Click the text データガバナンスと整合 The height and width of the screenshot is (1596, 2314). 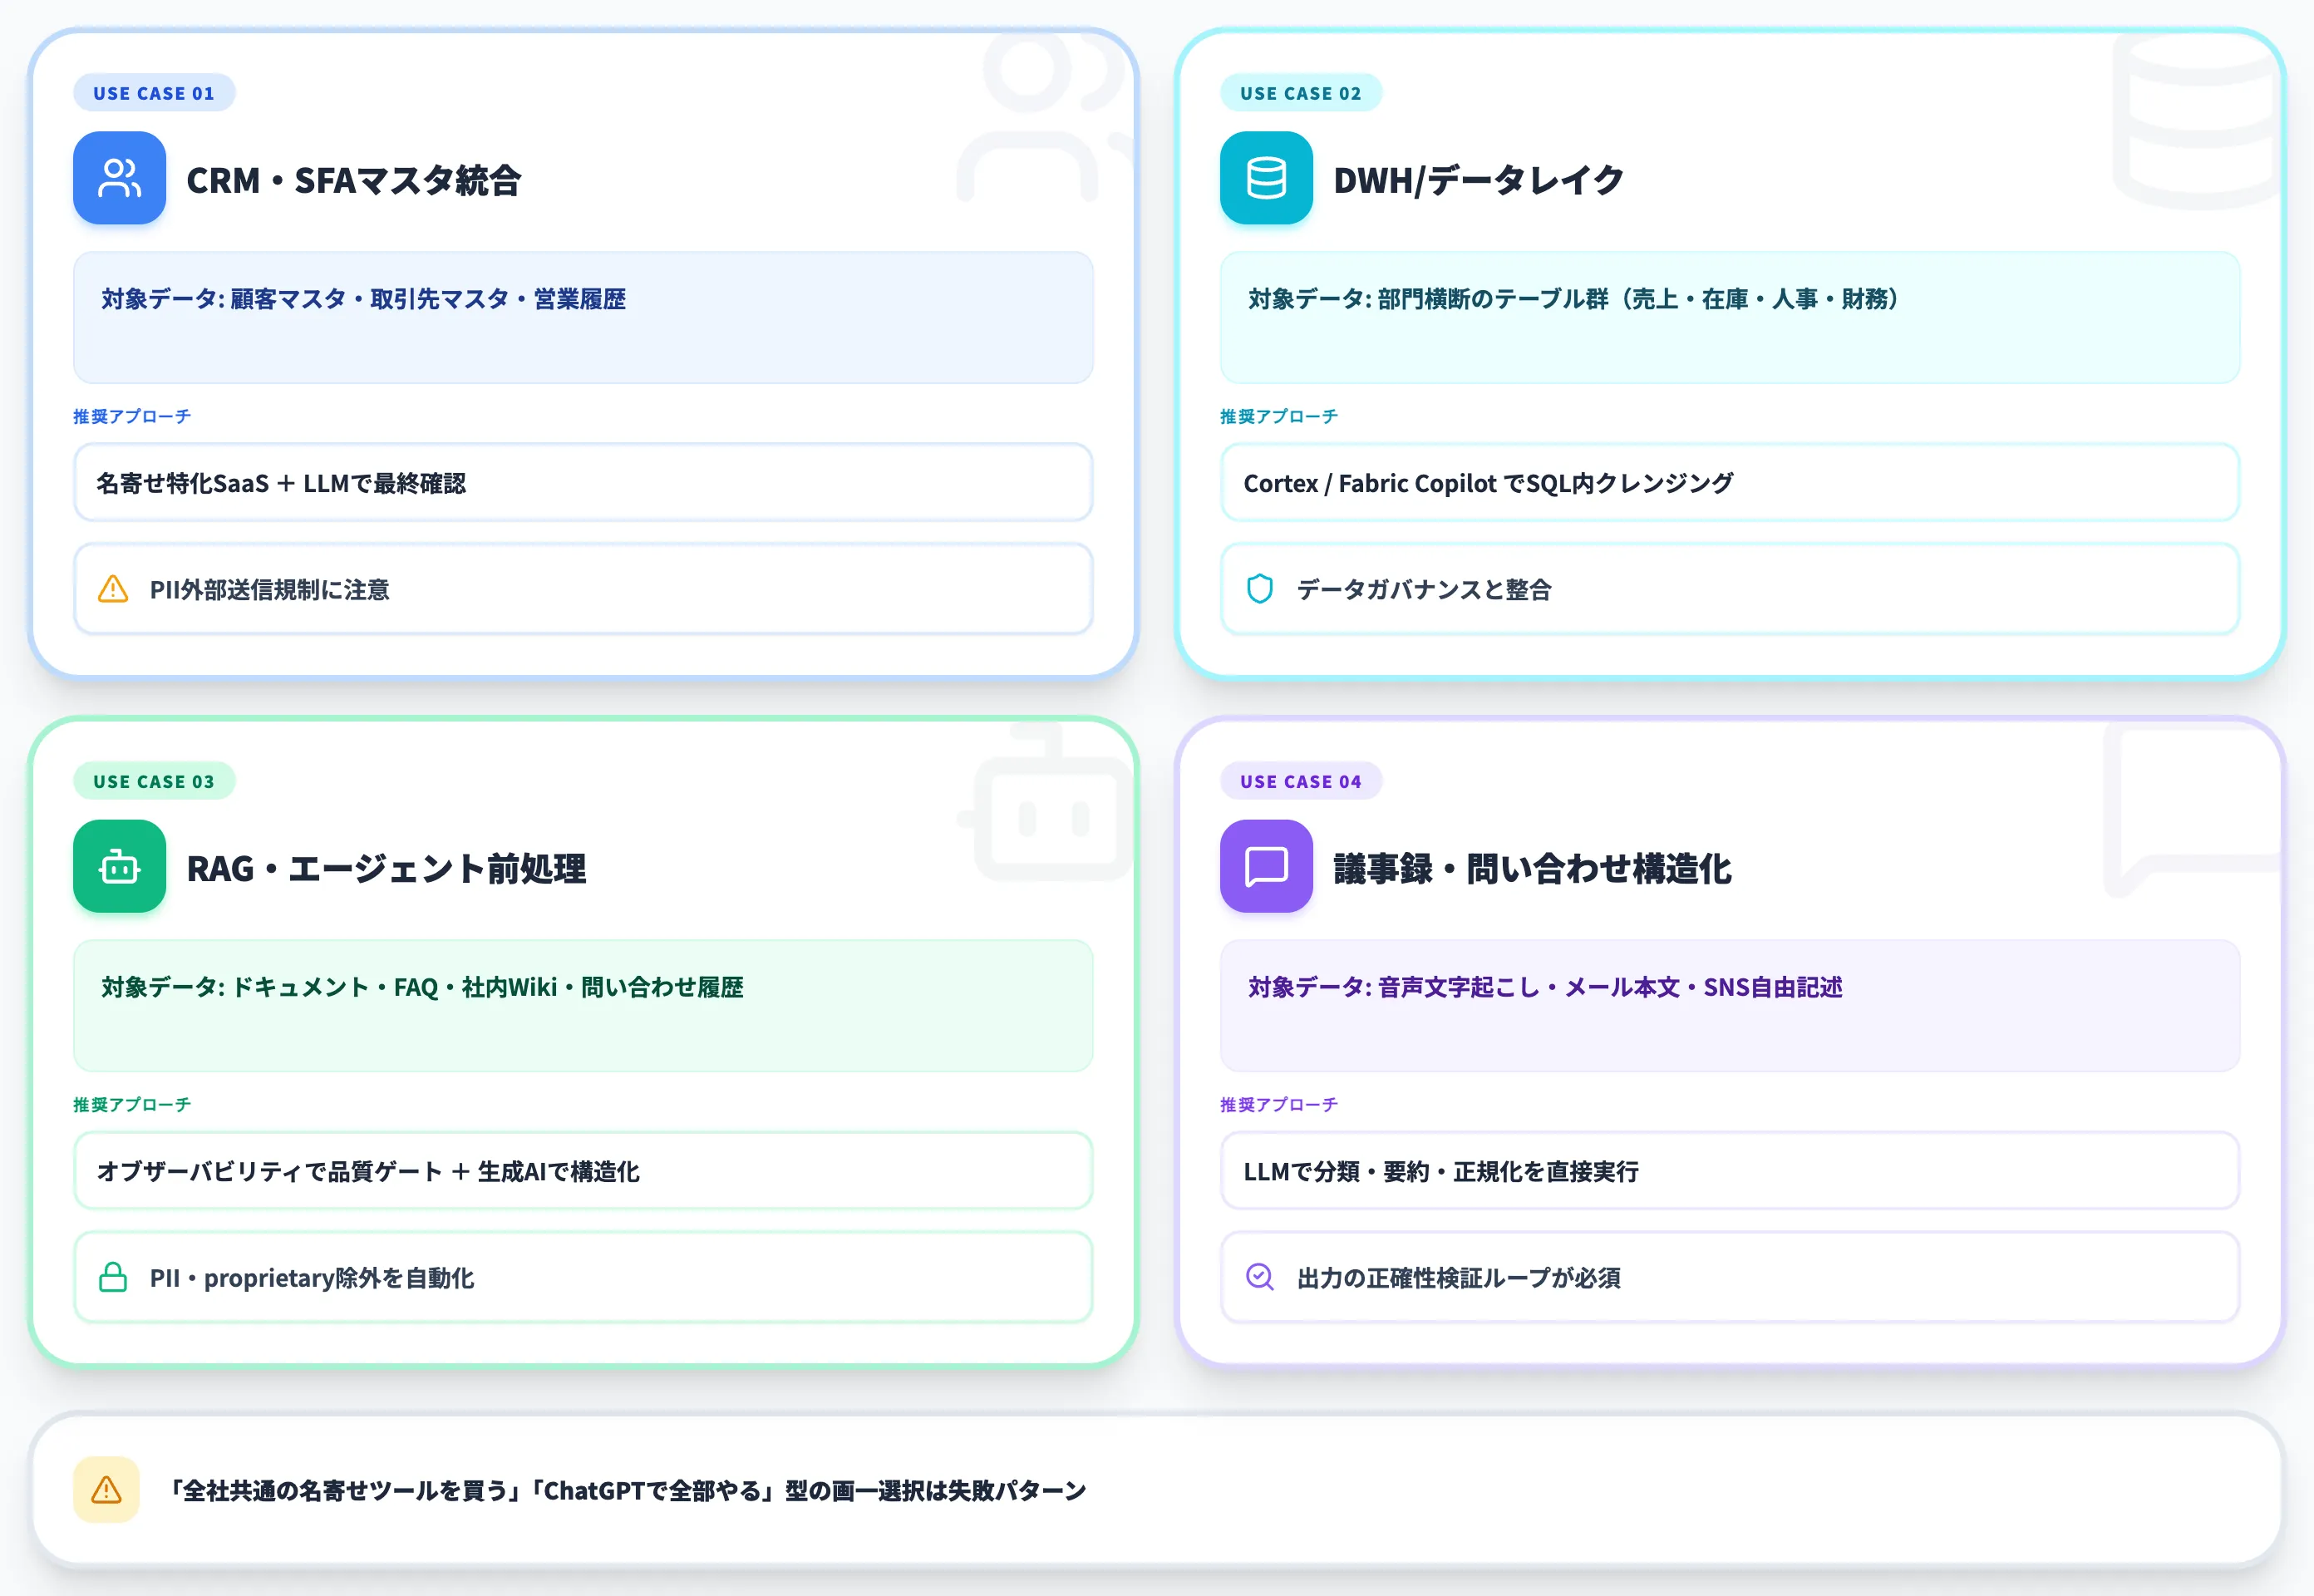(1424, 590)
